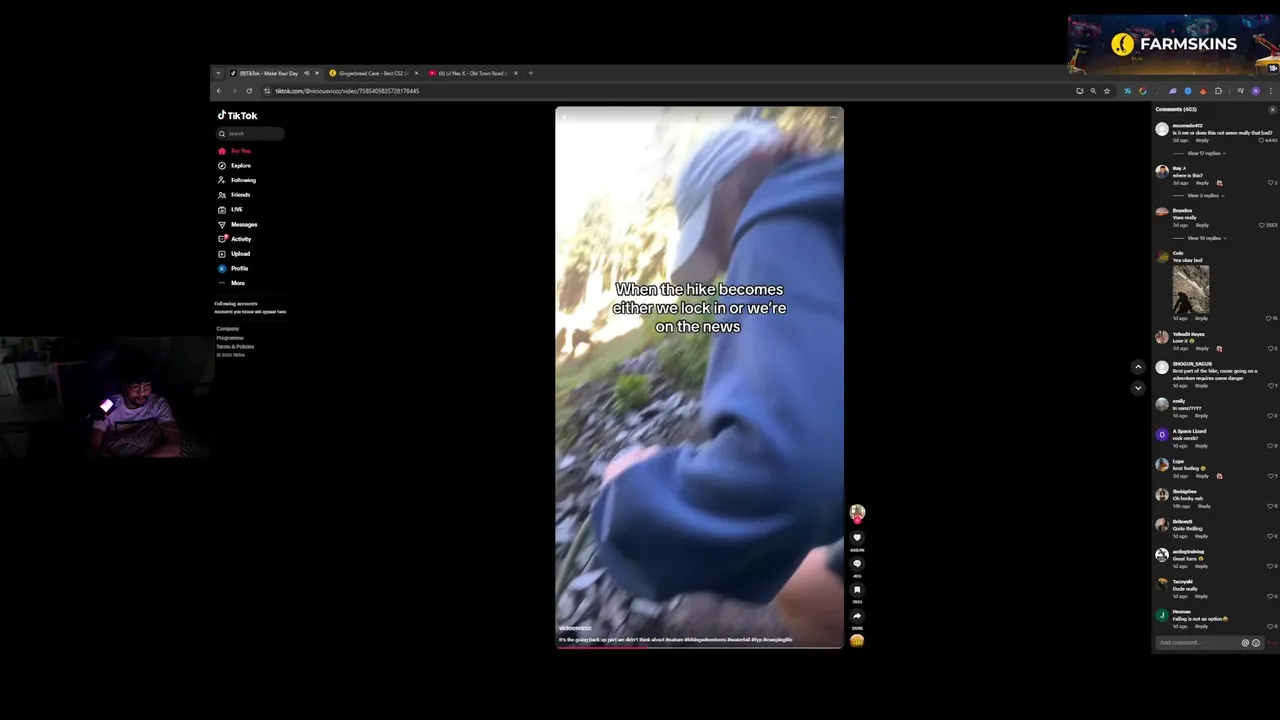Switch to the Lil Nas X Old Town Road tab
1280x720 pixels.
[x=473, y=73]
